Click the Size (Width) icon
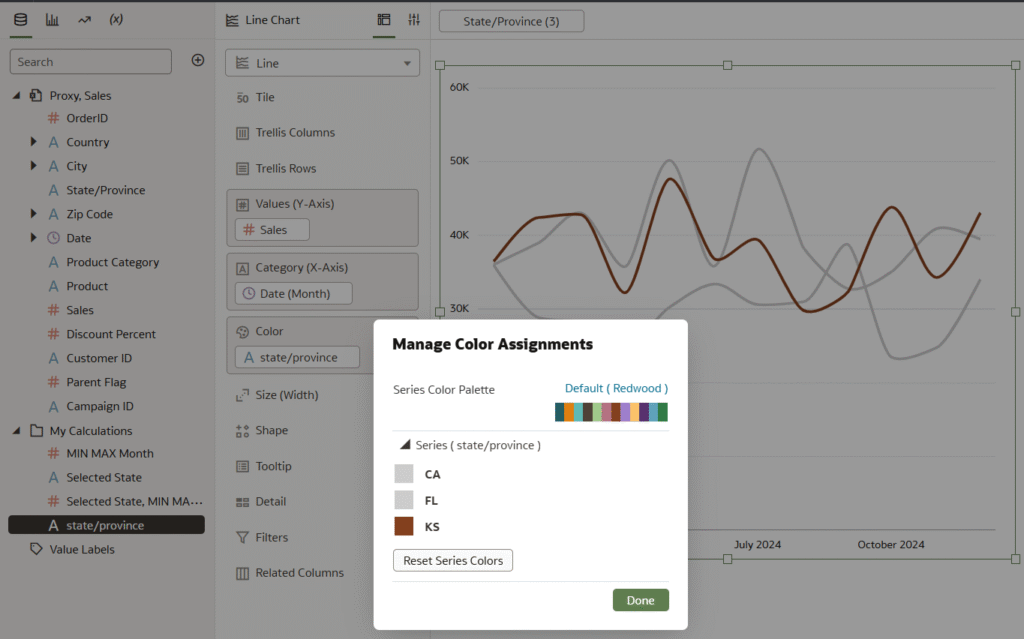 (242, 395)
